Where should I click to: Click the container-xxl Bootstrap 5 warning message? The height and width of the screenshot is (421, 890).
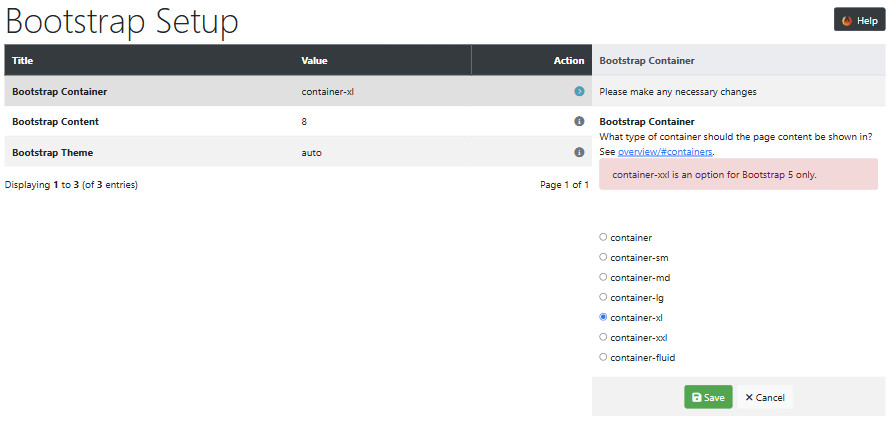tap(738, 174)
